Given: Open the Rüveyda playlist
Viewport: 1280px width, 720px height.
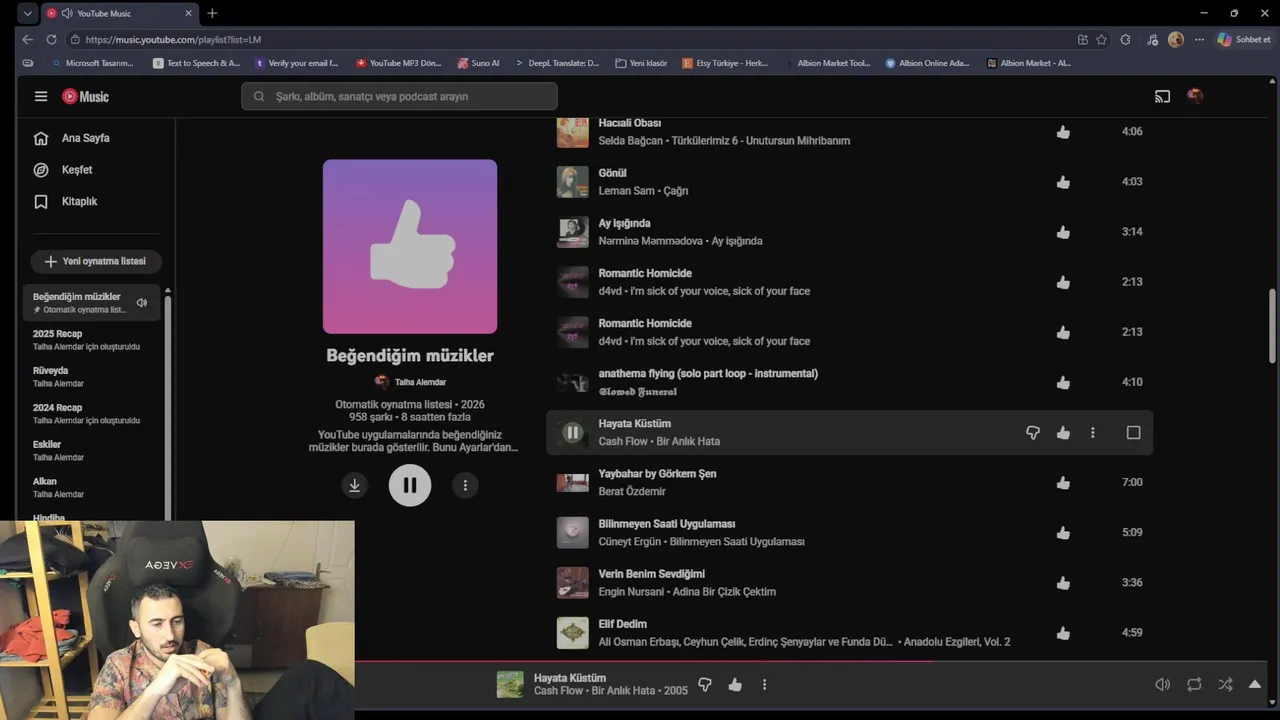Looking at the screenshot, I should (91, 376).
